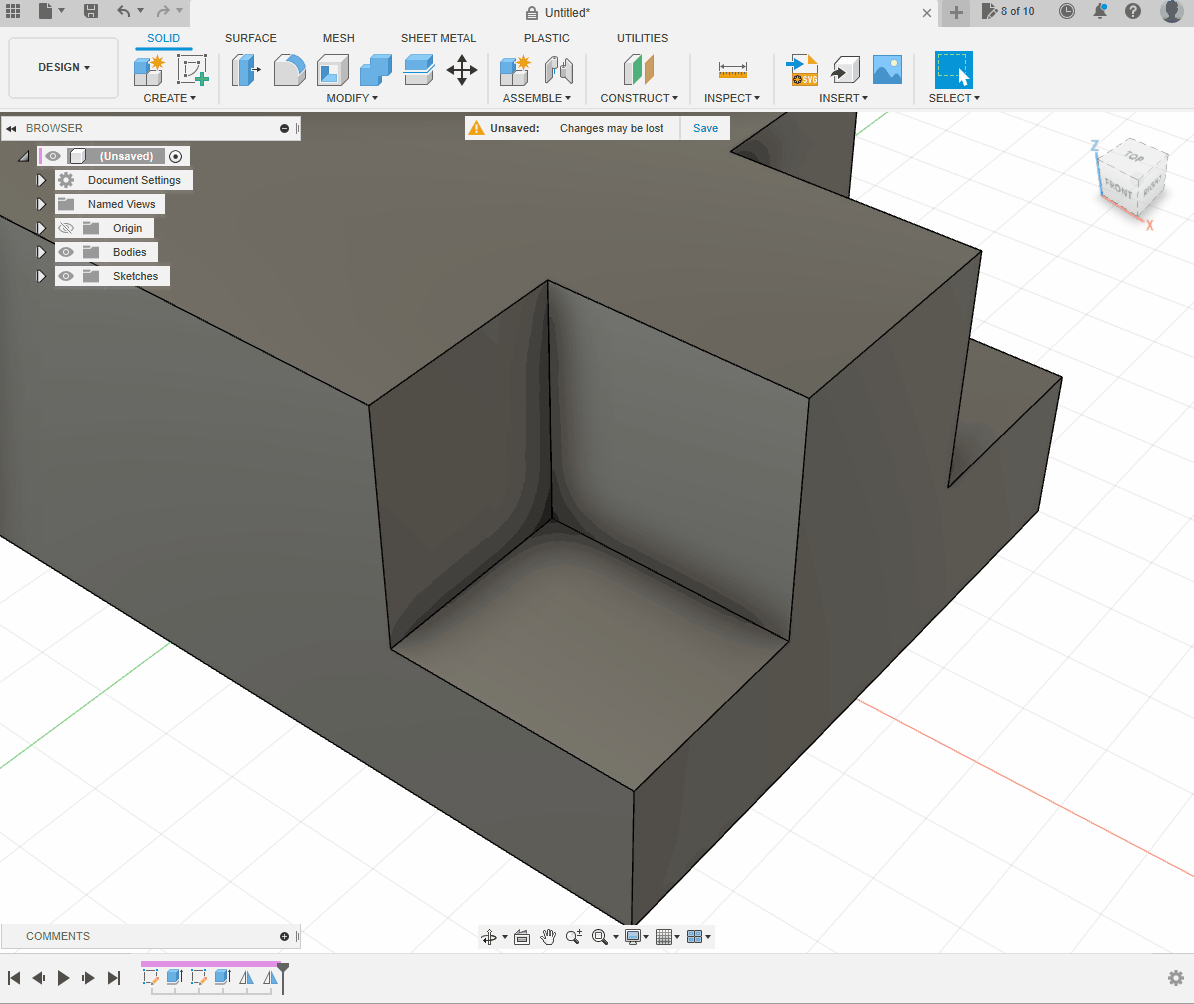The width and height of the screenshot is (1194, 1004).
Task: Expand the Document Settings node
Action: (x=41, y=180)
